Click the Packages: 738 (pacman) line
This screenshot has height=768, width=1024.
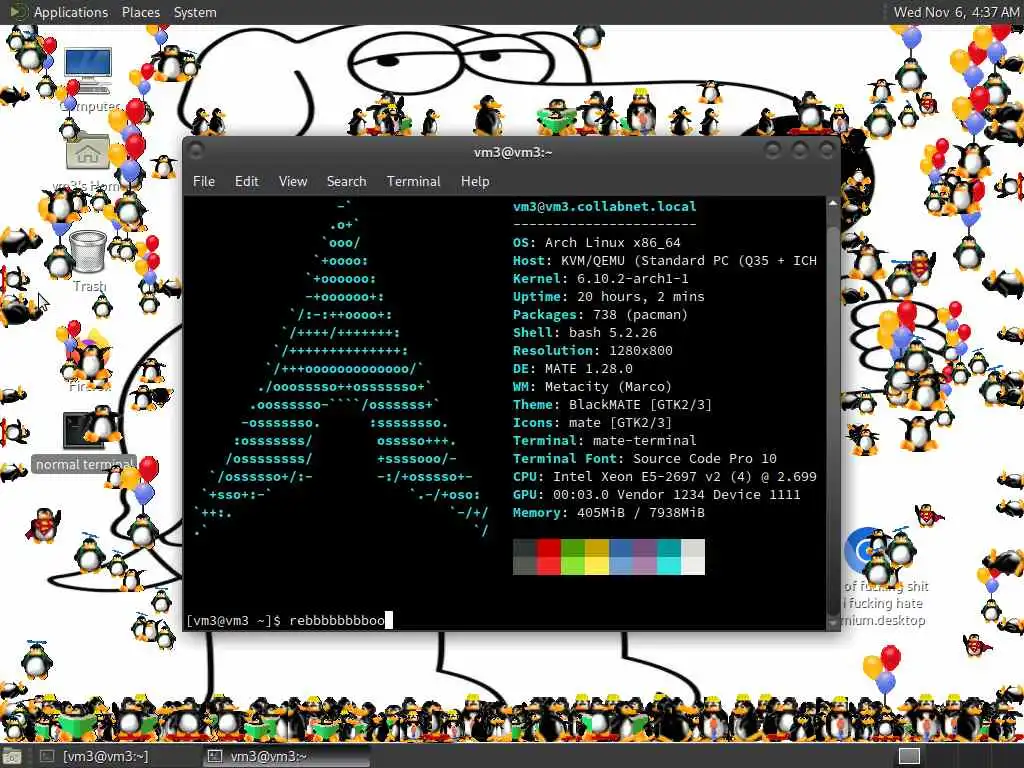[600, 315]
